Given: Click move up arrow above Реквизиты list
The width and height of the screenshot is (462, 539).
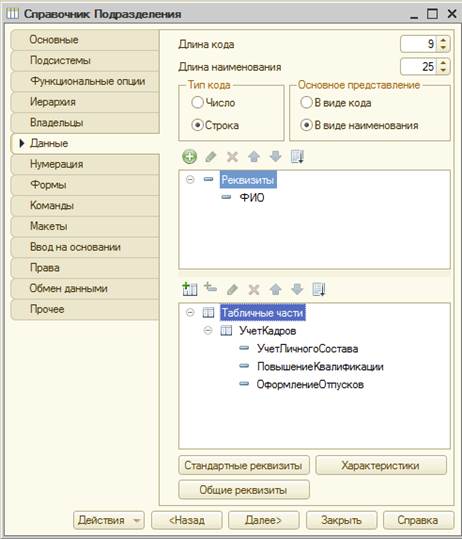Looking at the screenshot, I should tap(254, 157).
